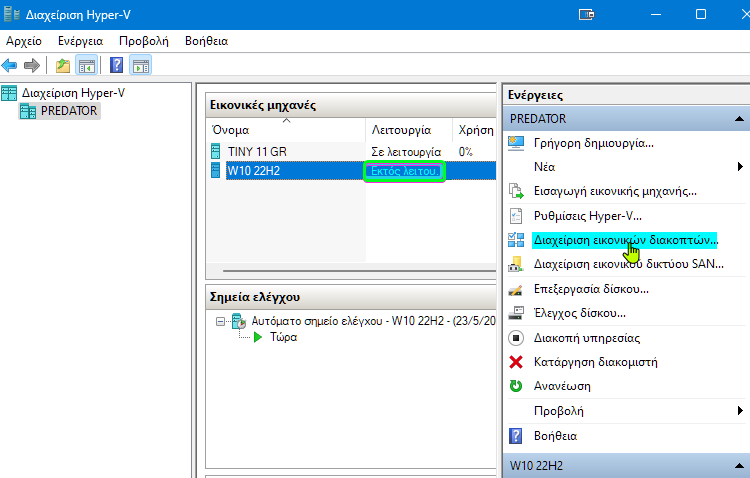Open Ρυθμίσεις Hyper-V... action

point(588,216)
